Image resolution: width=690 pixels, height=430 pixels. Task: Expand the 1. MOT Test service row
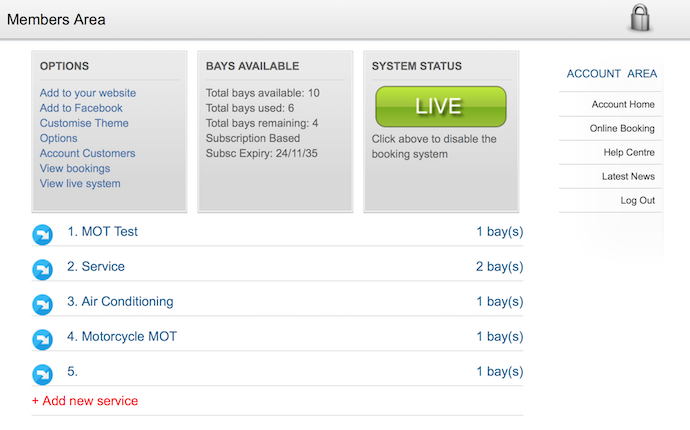[102, 232]
